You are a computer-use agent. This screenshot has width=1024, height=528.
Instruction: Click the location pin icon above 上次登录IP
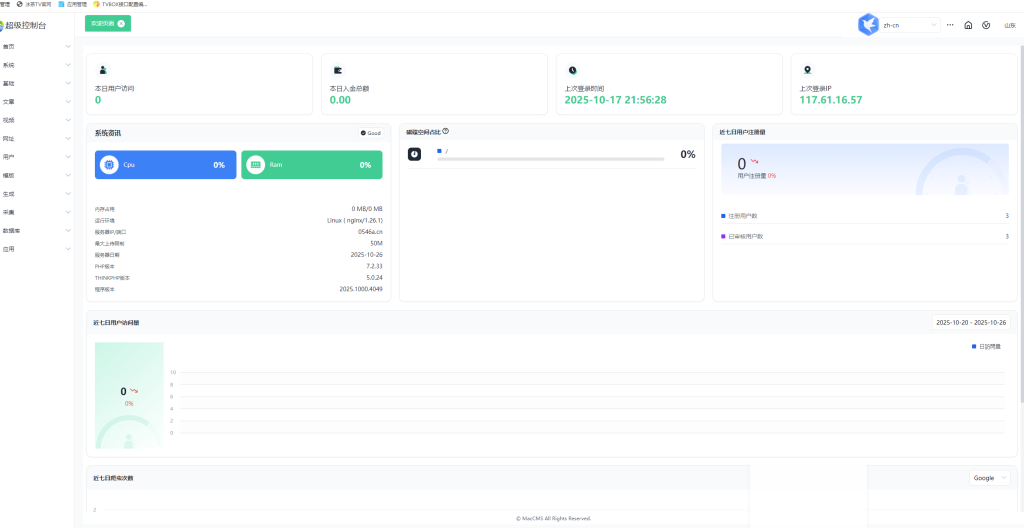click(807, 70)
